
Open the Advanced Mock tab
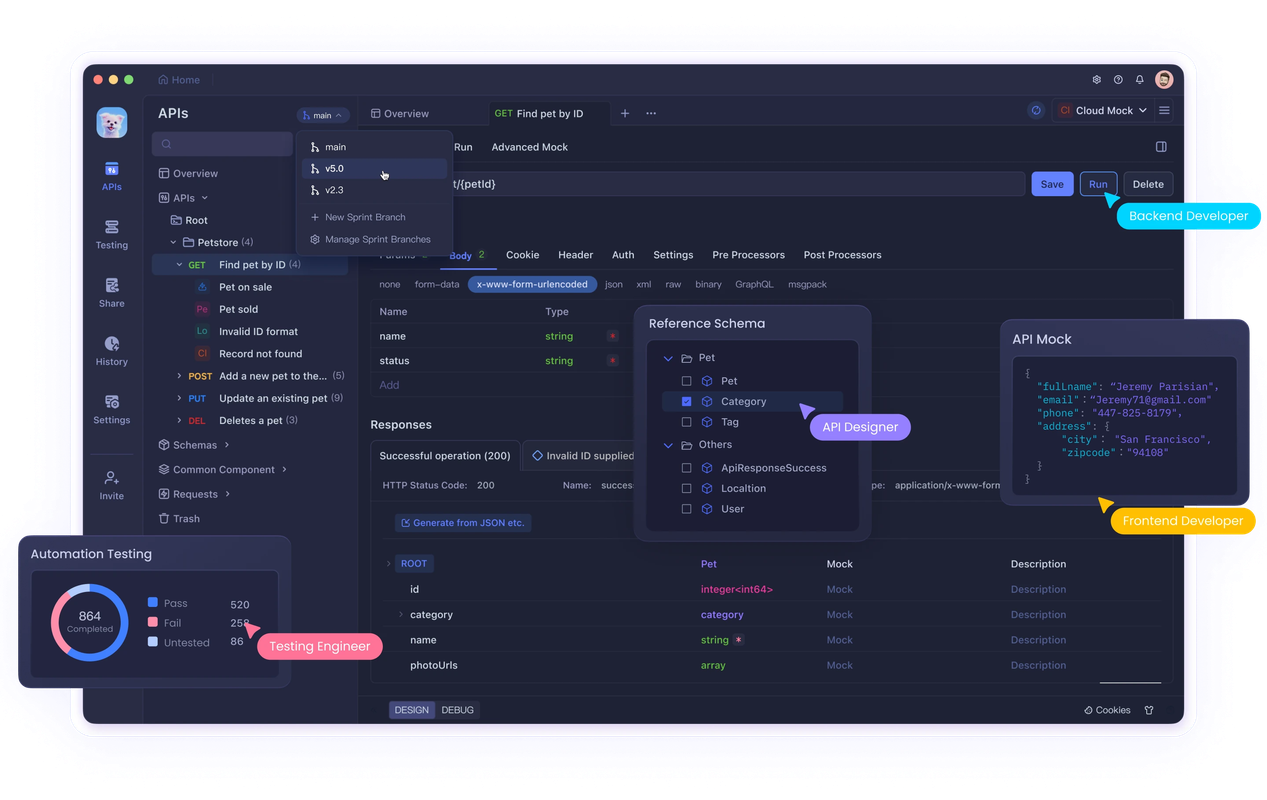[x=529, y=147]
